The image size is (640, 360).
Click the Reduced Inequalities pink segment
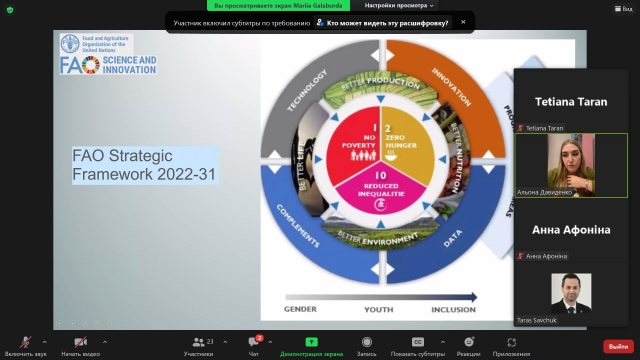pyautogui.click(x=380, y=190)
